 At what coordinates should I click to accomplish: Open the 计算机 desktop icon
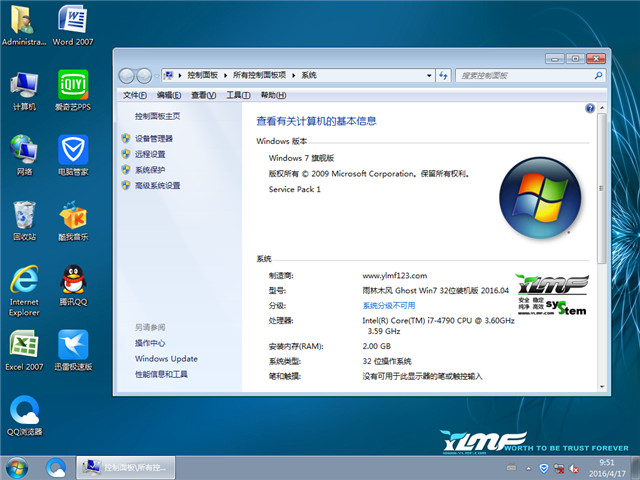point(24,91)
